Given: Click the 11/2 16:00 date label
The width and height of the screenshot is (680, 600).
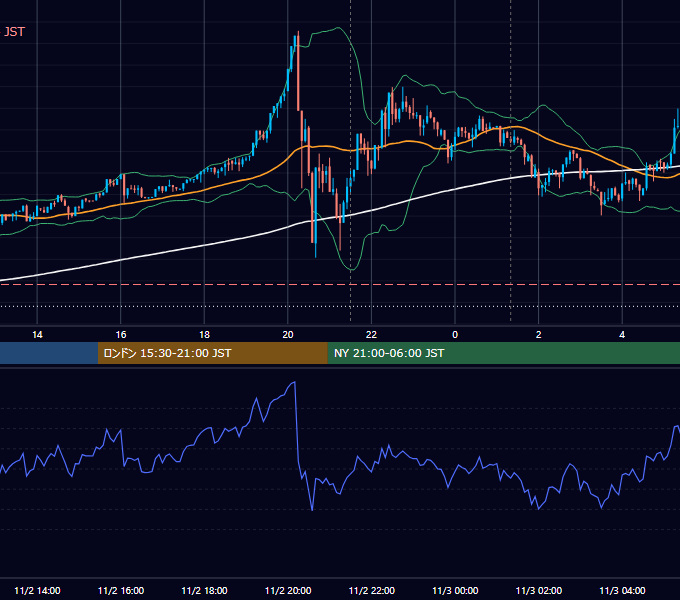Looking at the screenshot, I should pos(121,590).
